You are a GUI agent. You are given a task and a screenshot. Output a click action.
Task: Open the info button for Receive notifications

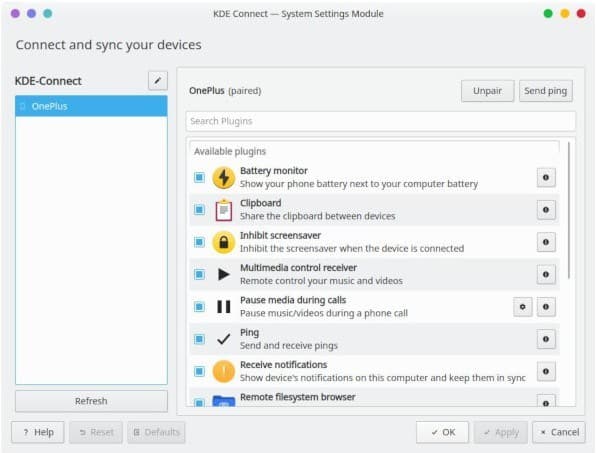[x=546, y=372]
